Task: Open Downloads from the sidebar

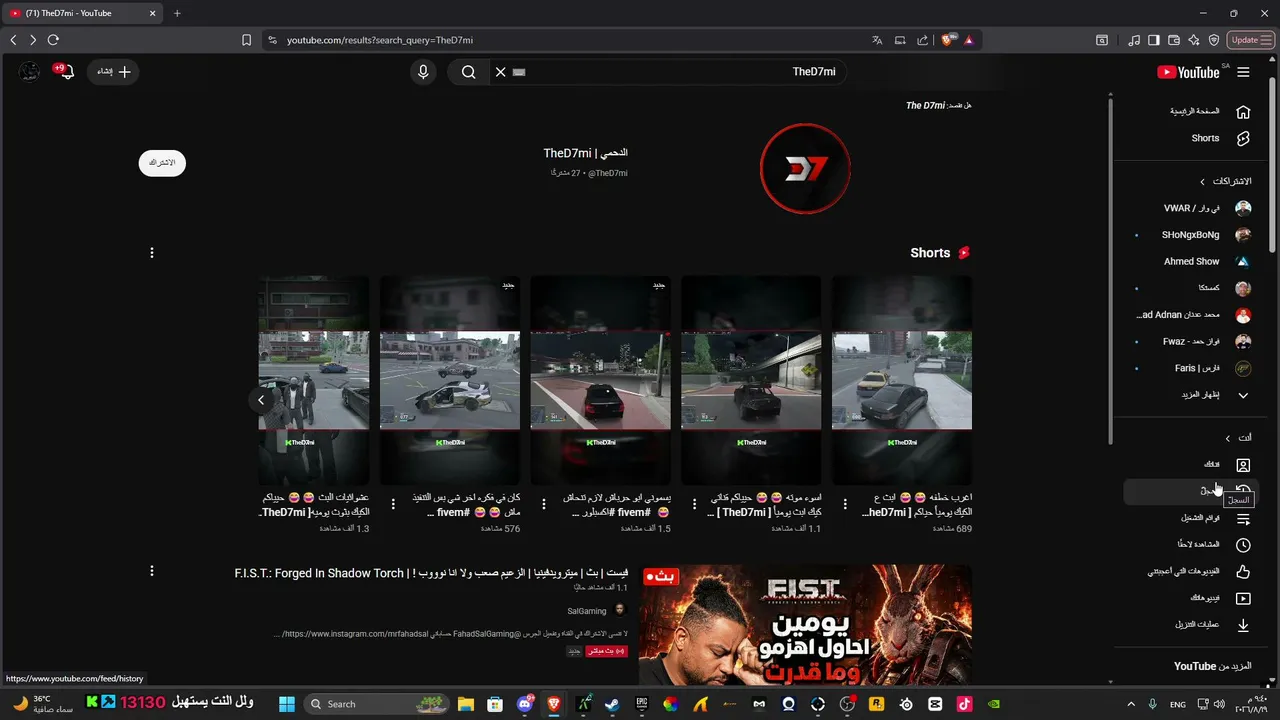Action: (1191, 625)
